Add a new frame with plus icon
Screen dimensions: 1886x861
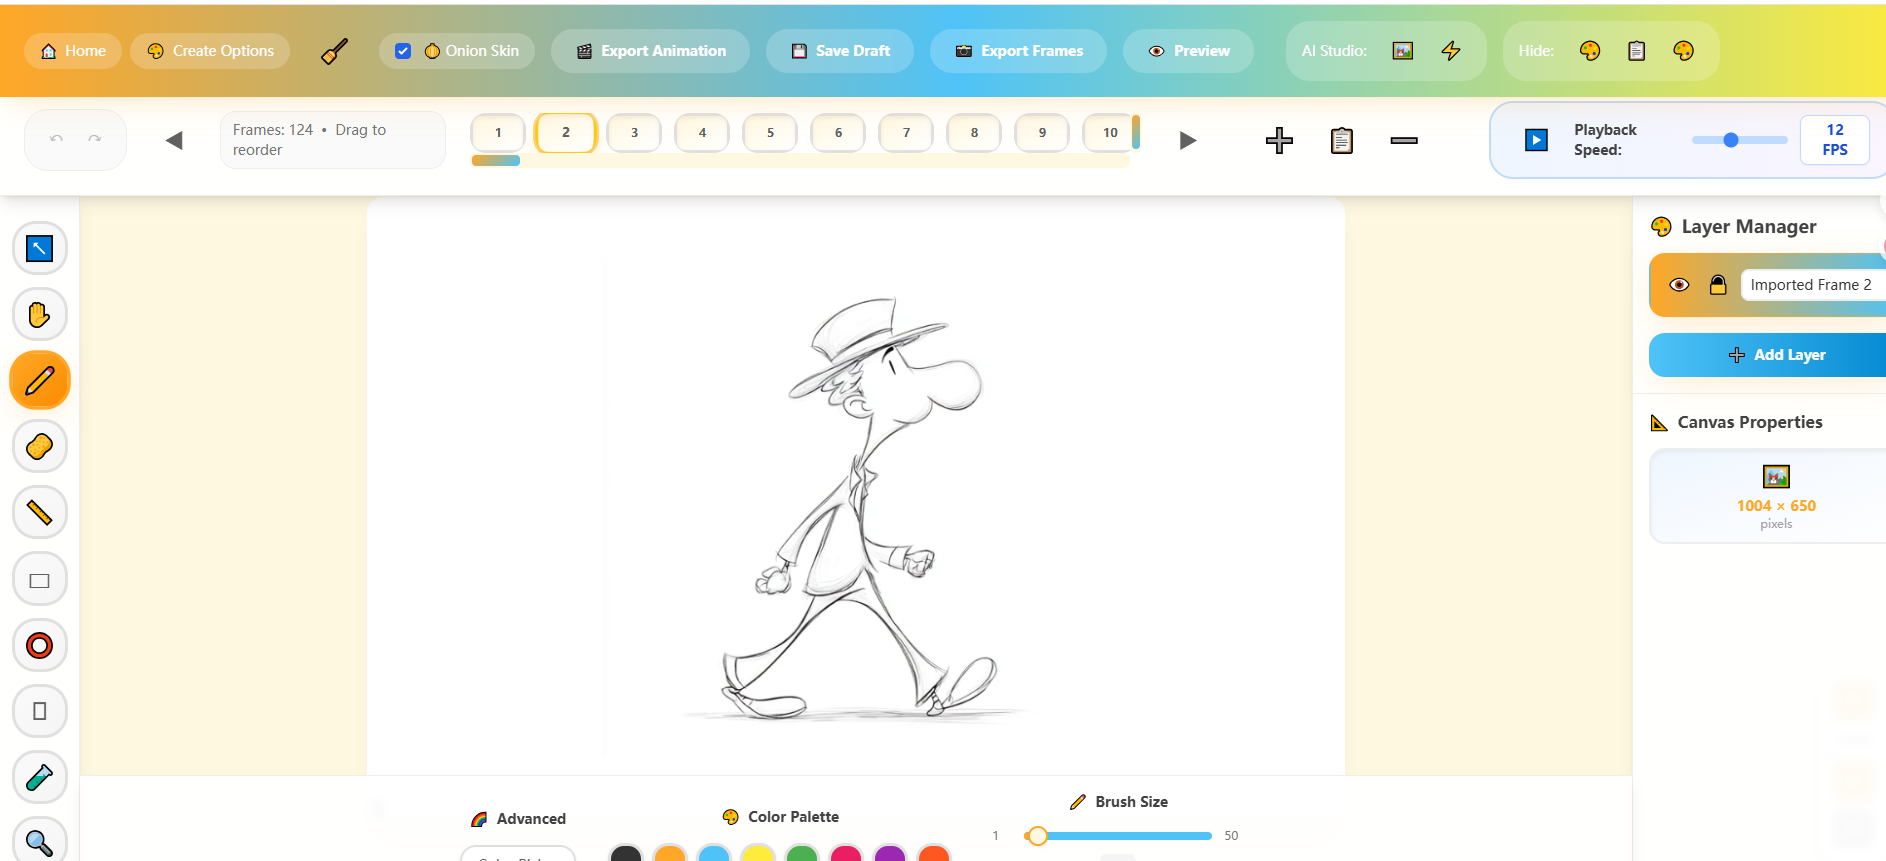click(x=1279, y=141)
